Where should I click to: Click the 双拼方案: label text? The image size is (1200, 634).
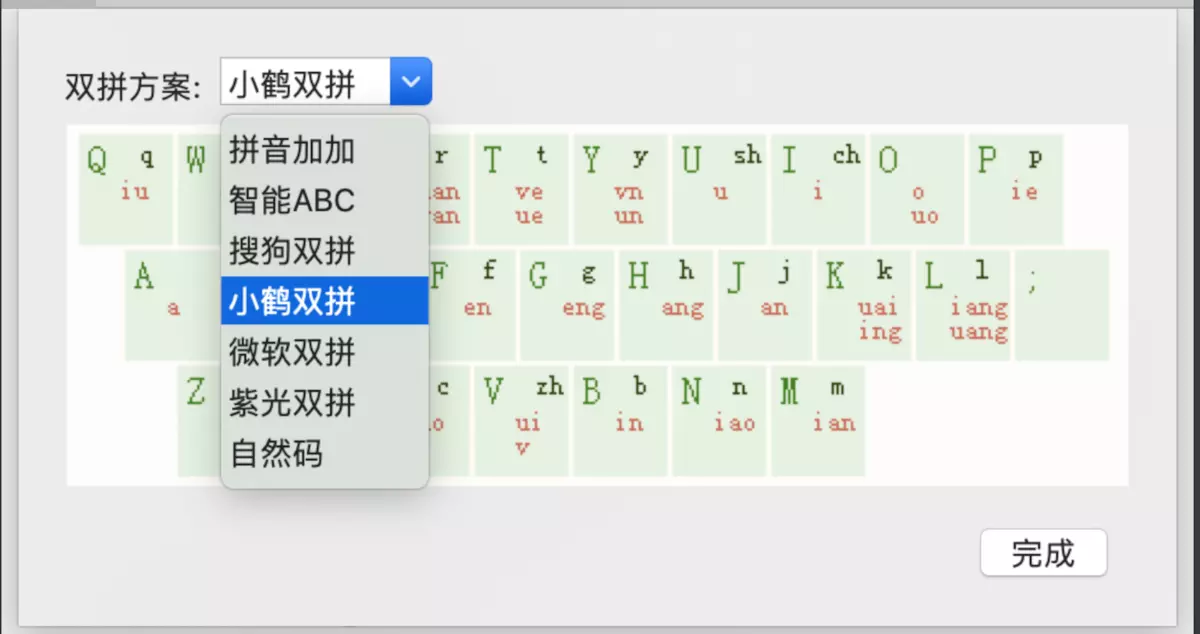click(x=134, y=87)
